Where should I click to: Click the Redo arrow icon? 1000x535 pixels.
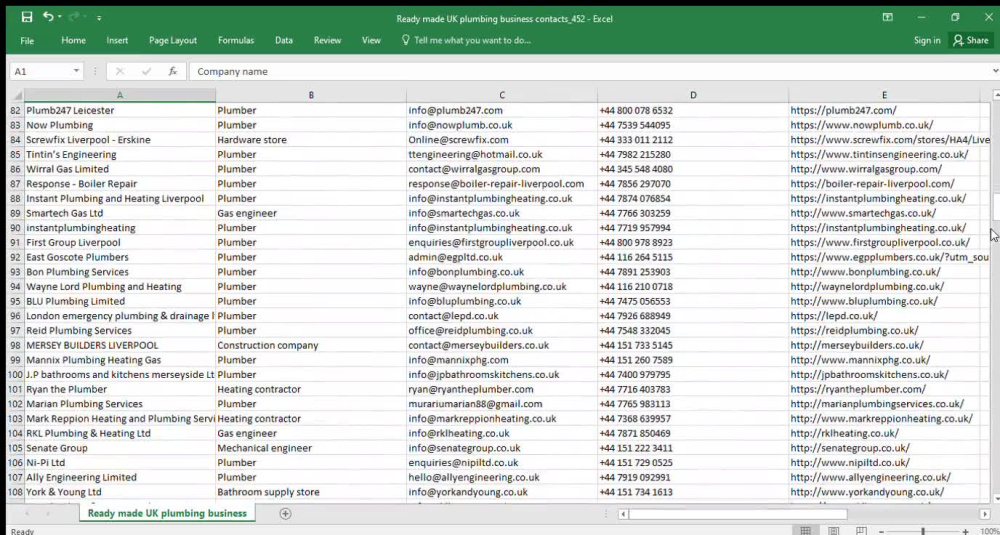(74, 17)
